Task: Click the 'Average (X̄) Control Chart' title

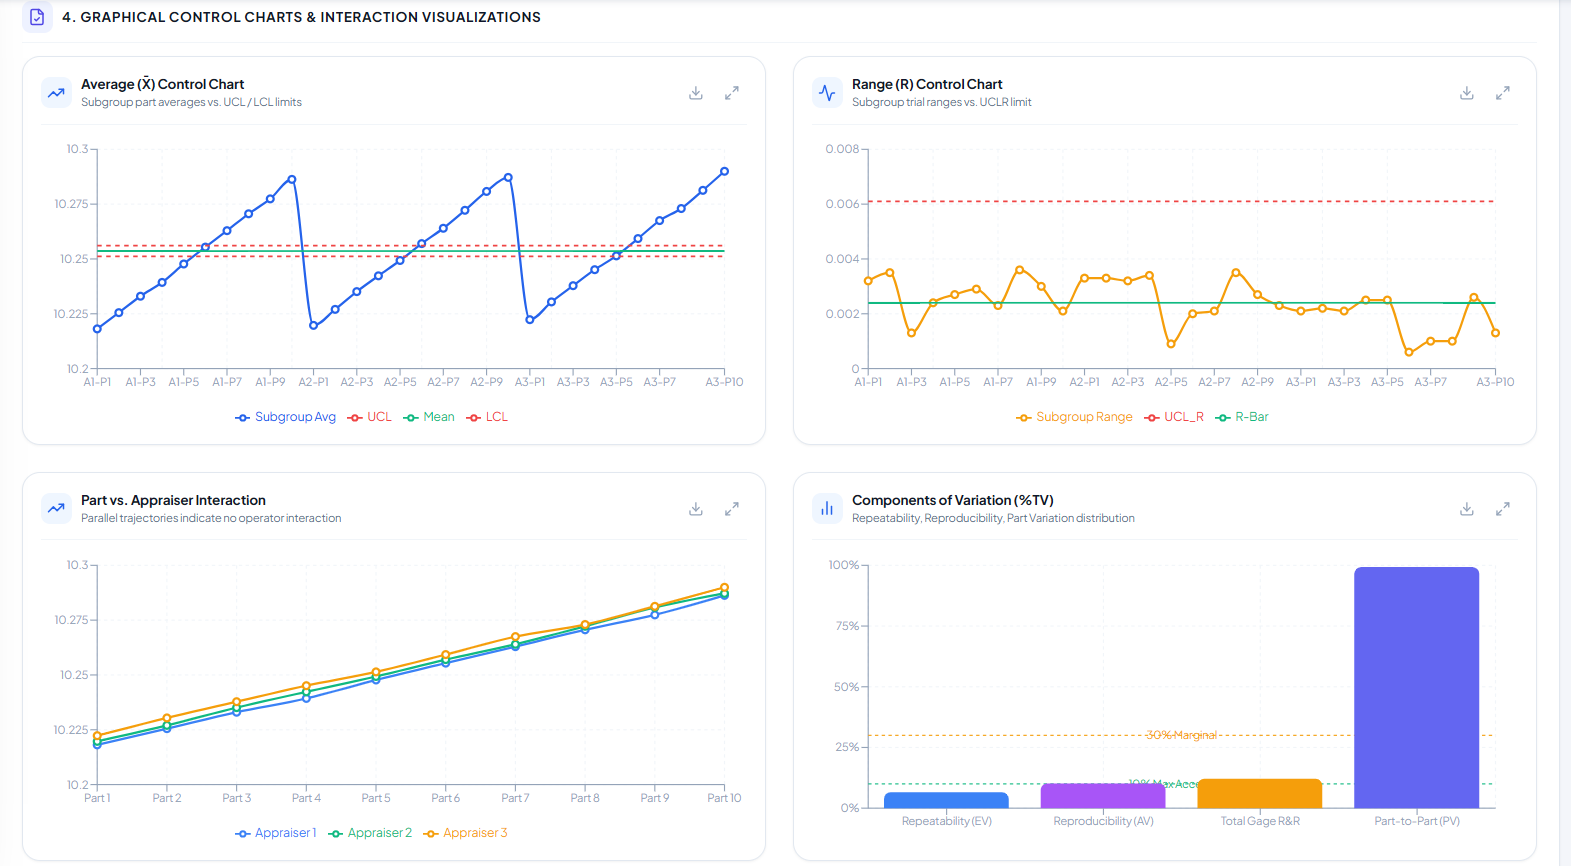Action: 162,84
